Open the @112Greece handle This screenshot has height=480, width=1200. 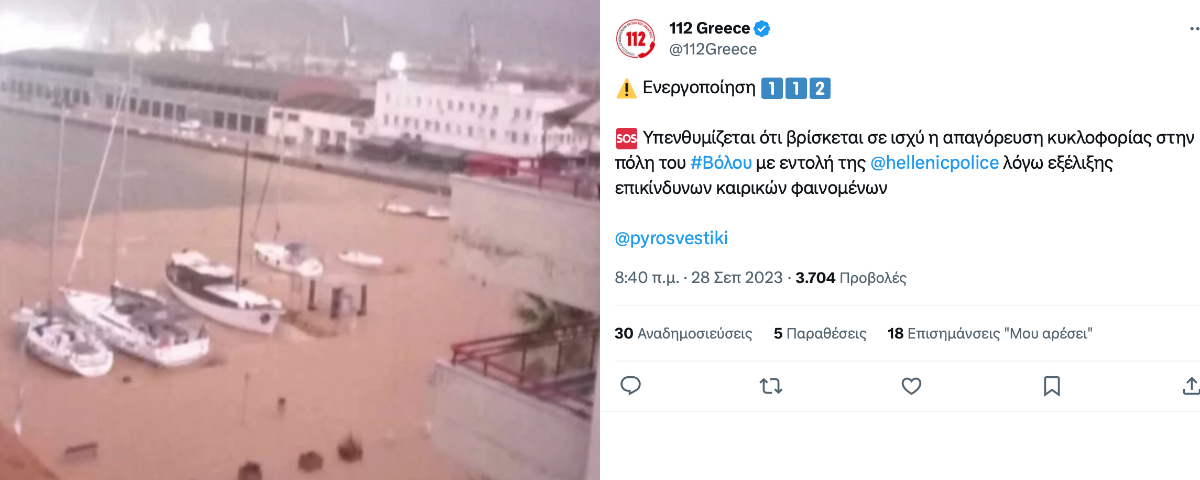(712, 49)
